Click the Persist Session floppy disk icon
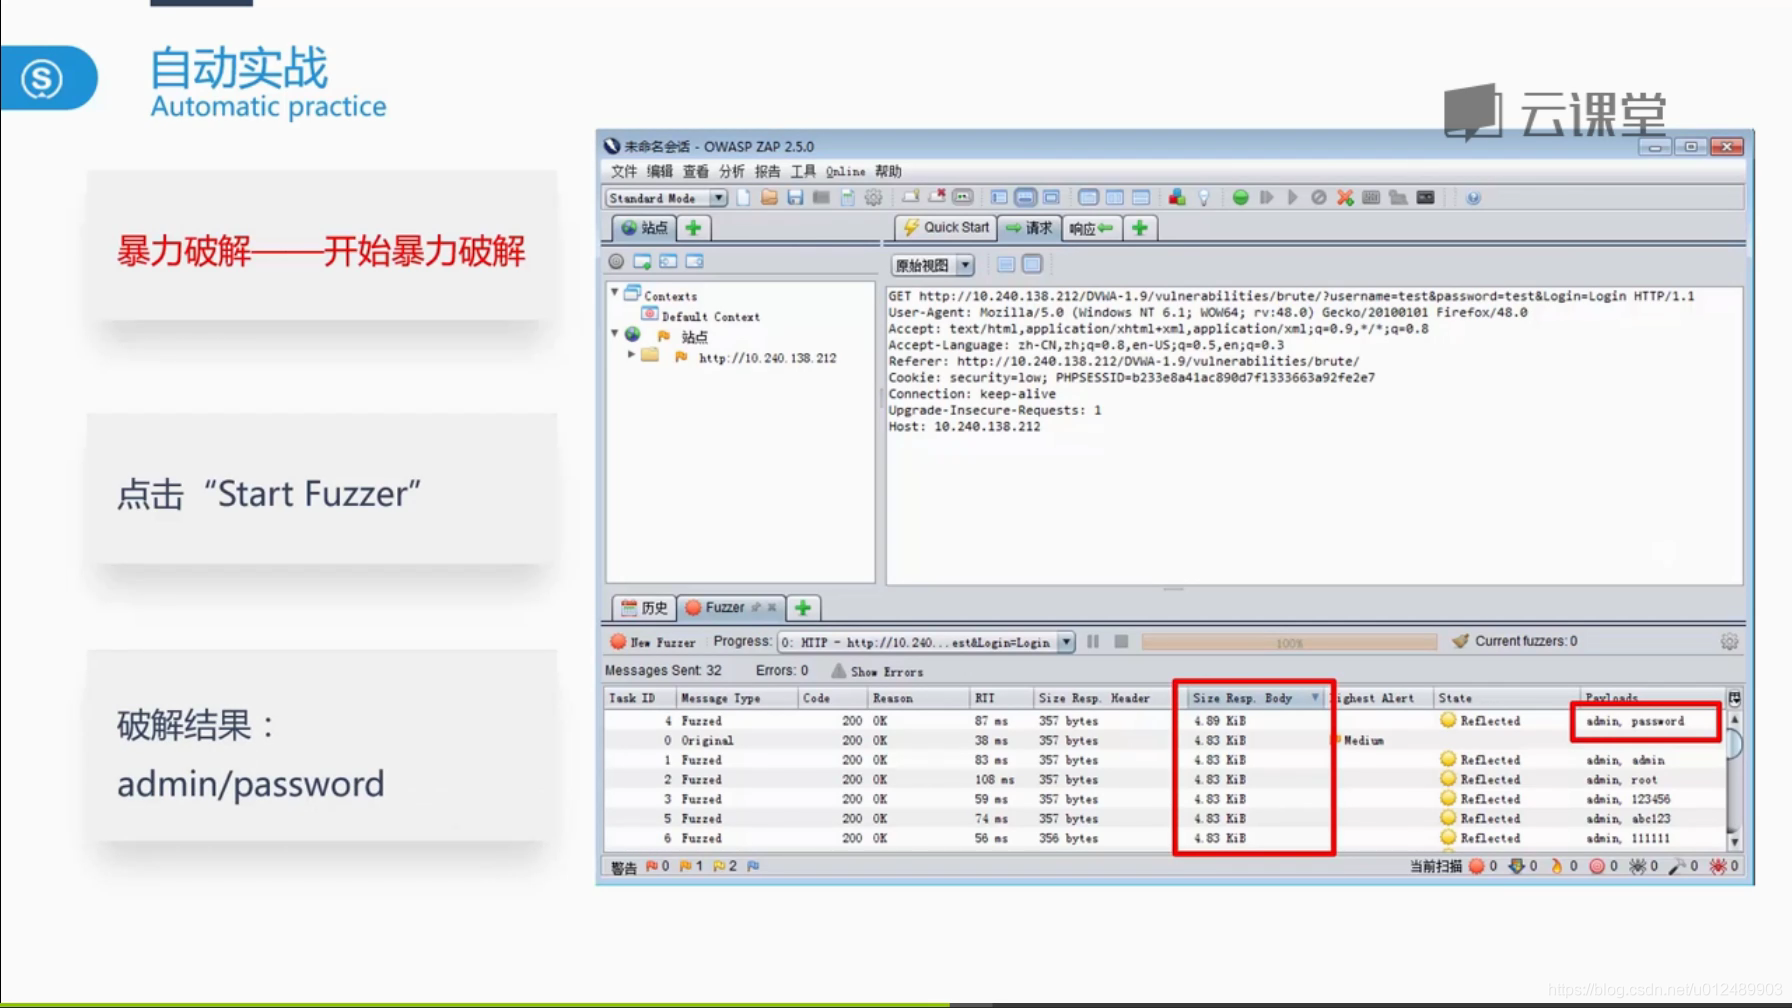 click(795, 198)
